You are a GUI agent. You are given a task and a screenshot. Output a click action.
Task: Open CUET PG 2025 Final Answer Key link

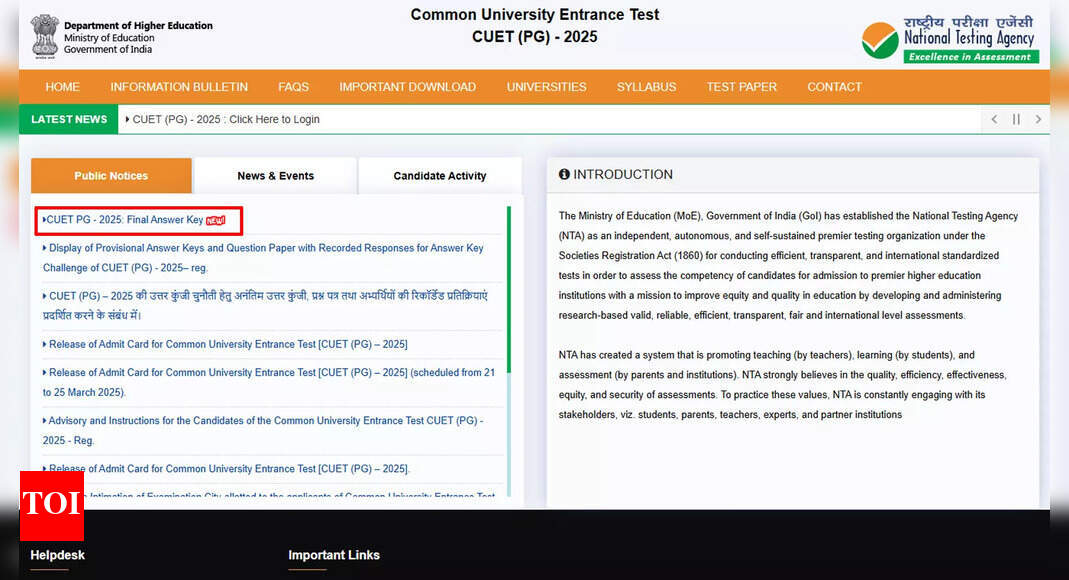click(x=125, y=220)
